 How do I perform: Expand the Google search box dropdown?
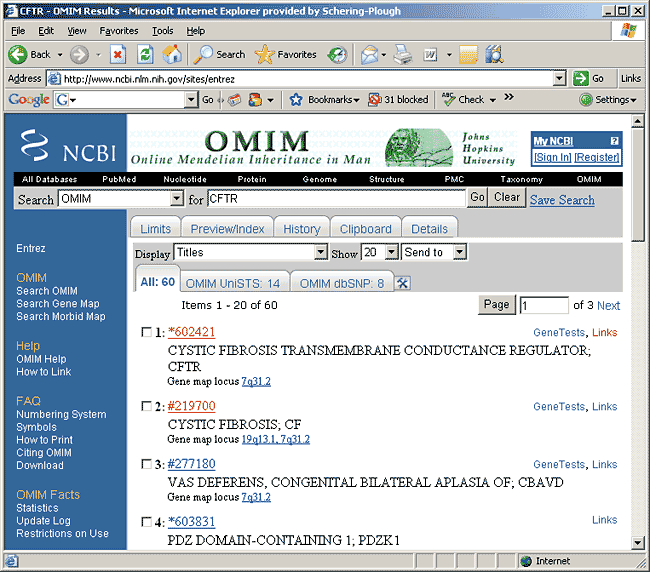pyautogui.click(x=191, y=99)
